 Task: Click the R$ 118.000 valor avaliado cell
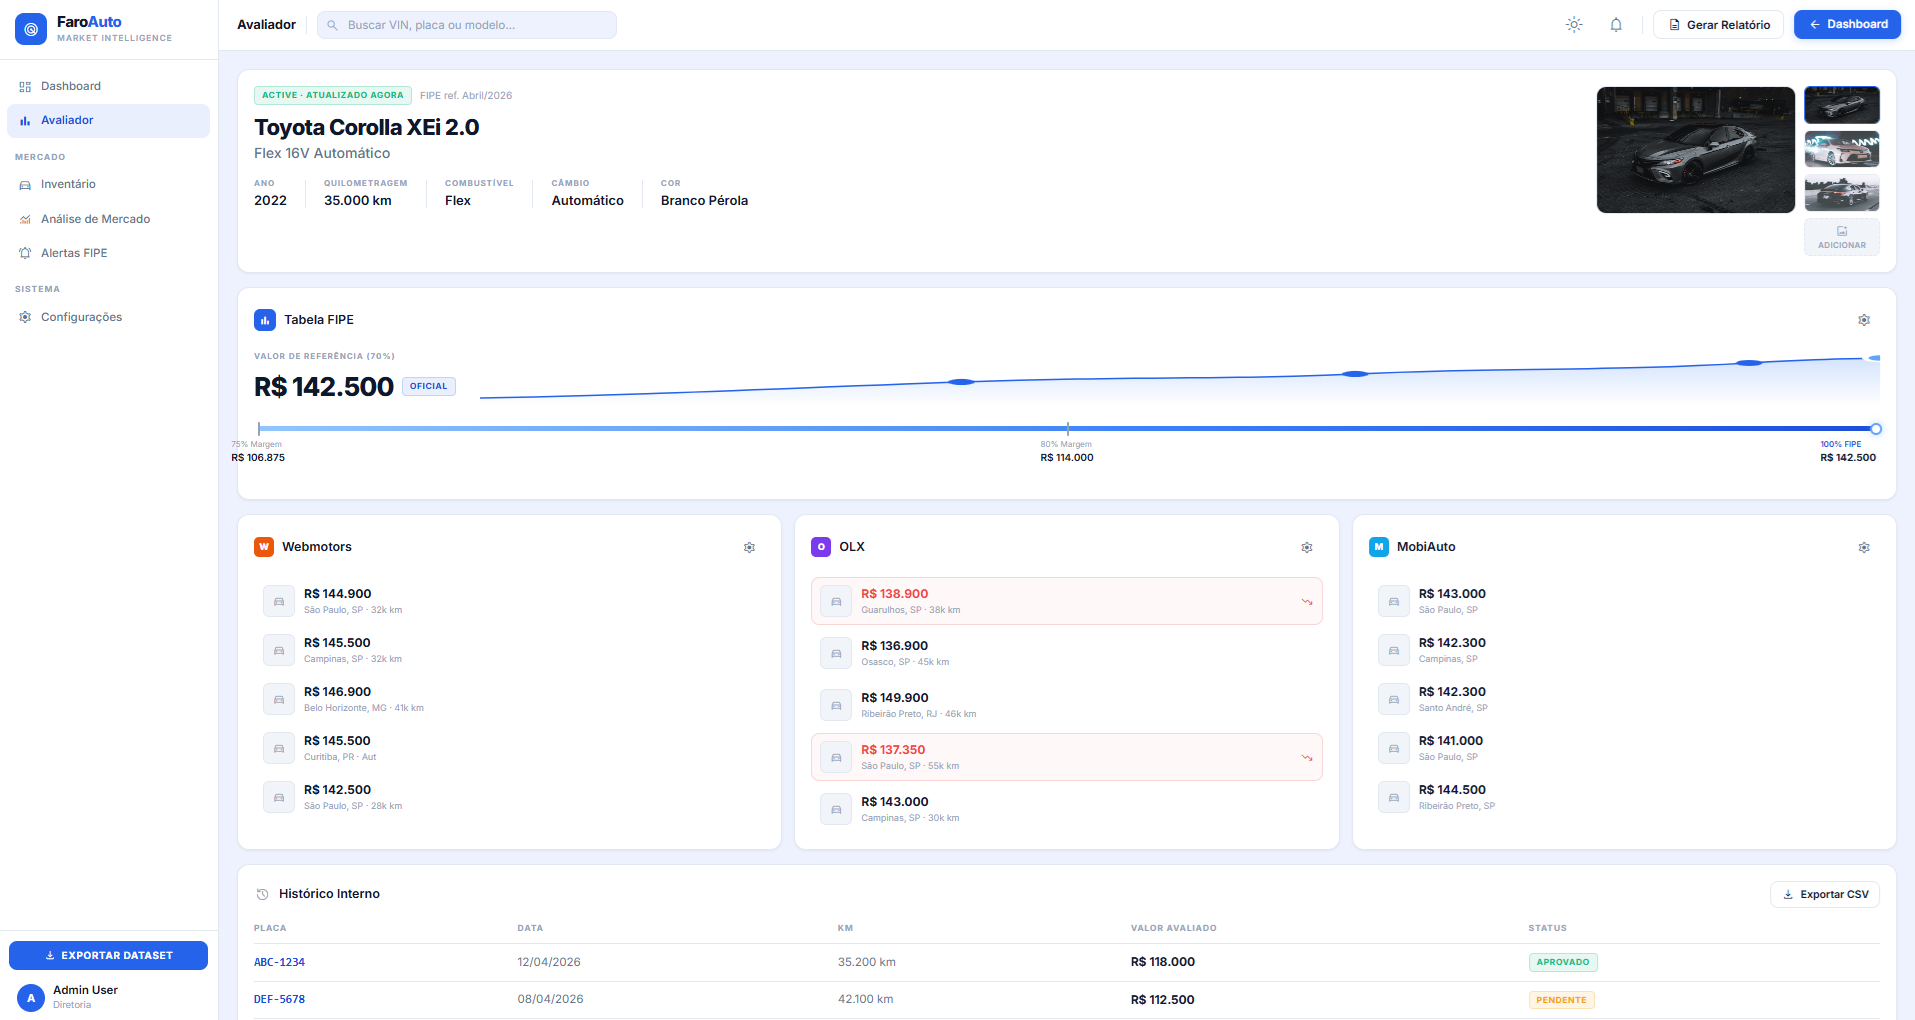[1163, 962]
